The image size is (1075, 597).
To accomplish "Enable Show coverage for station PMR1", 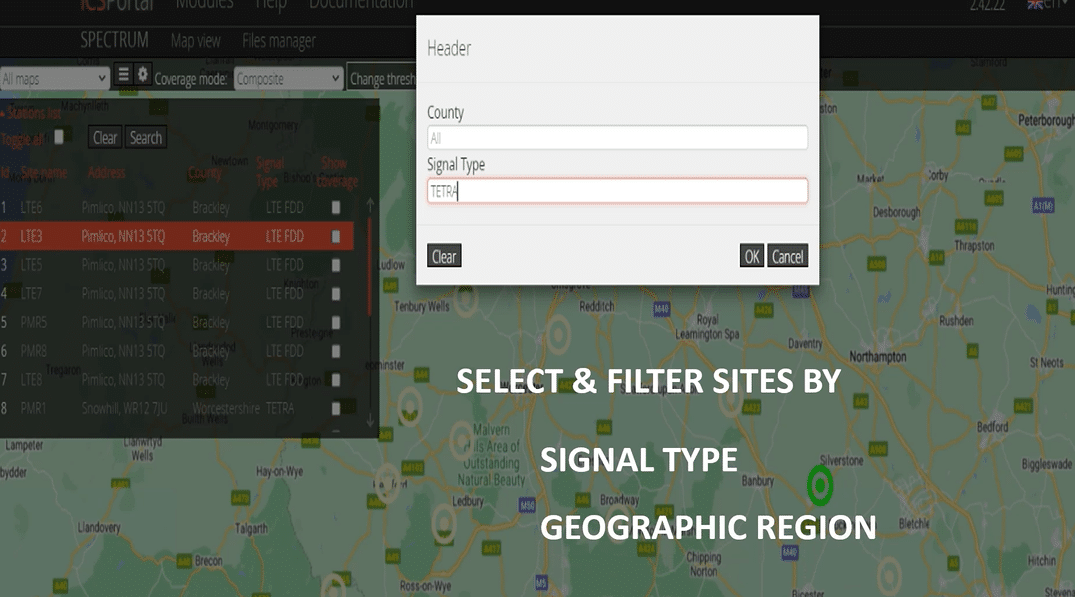I will [x=336, y=409].
